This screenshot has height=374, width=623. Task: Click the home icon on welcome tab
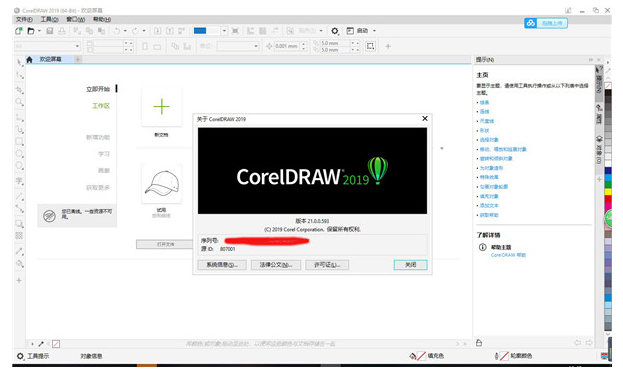coord(29,60)
